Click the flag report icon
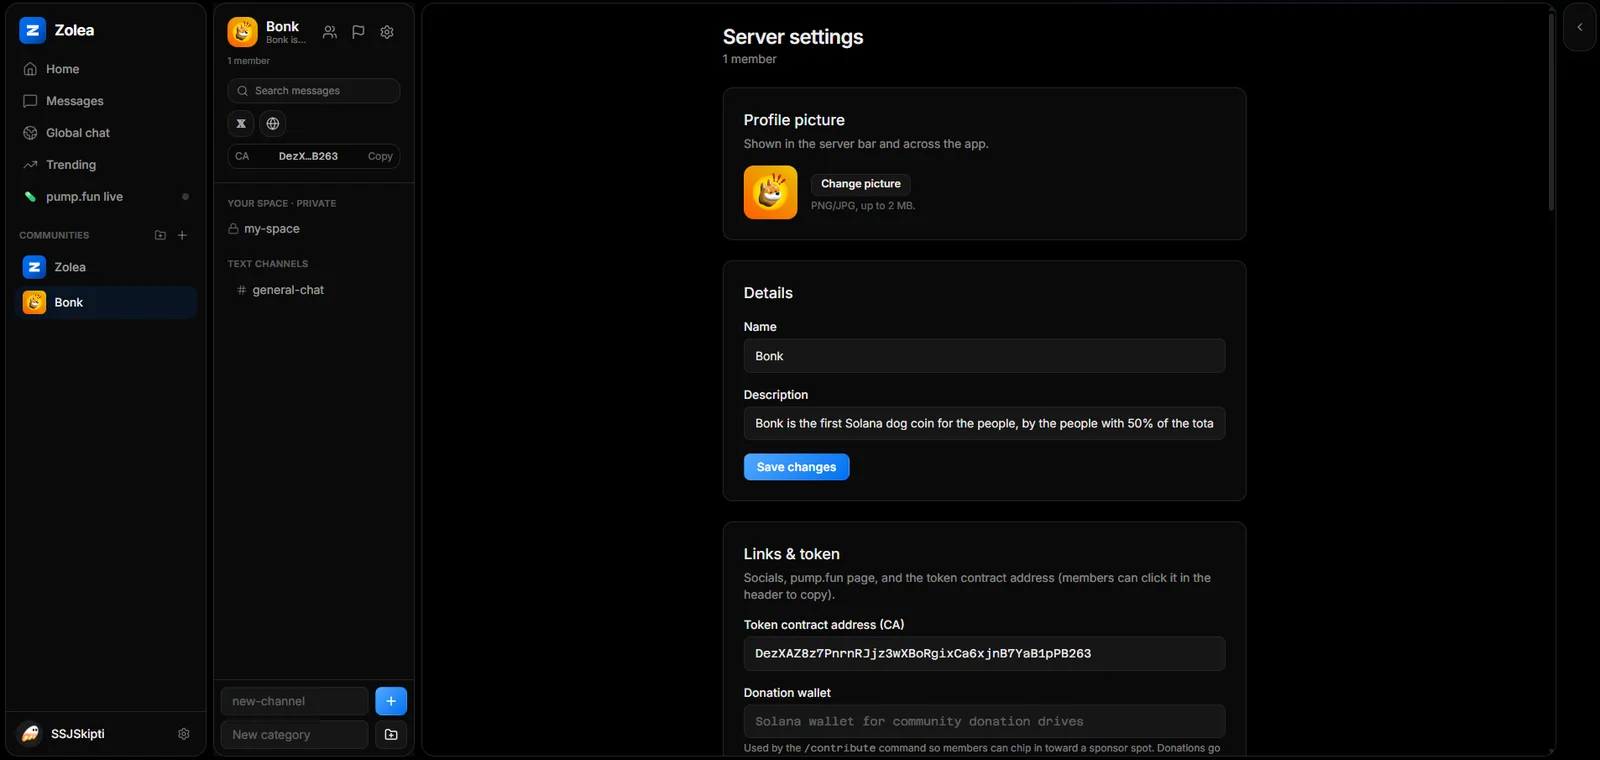Screen dimensions: 1600x760 click(x=358, y=32)
